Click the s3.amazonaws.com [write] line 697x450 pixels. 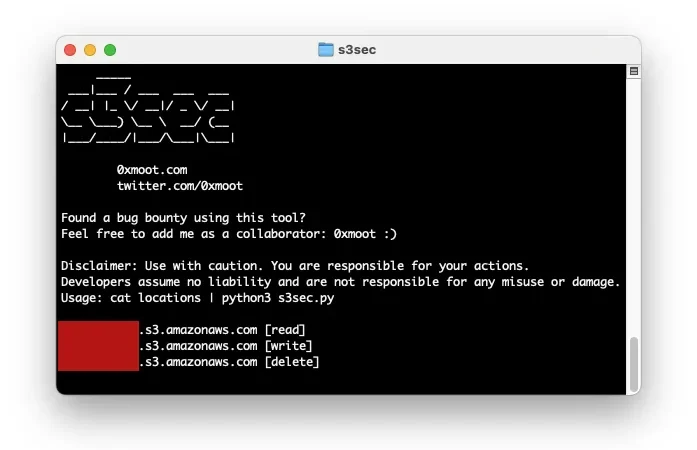226,346
